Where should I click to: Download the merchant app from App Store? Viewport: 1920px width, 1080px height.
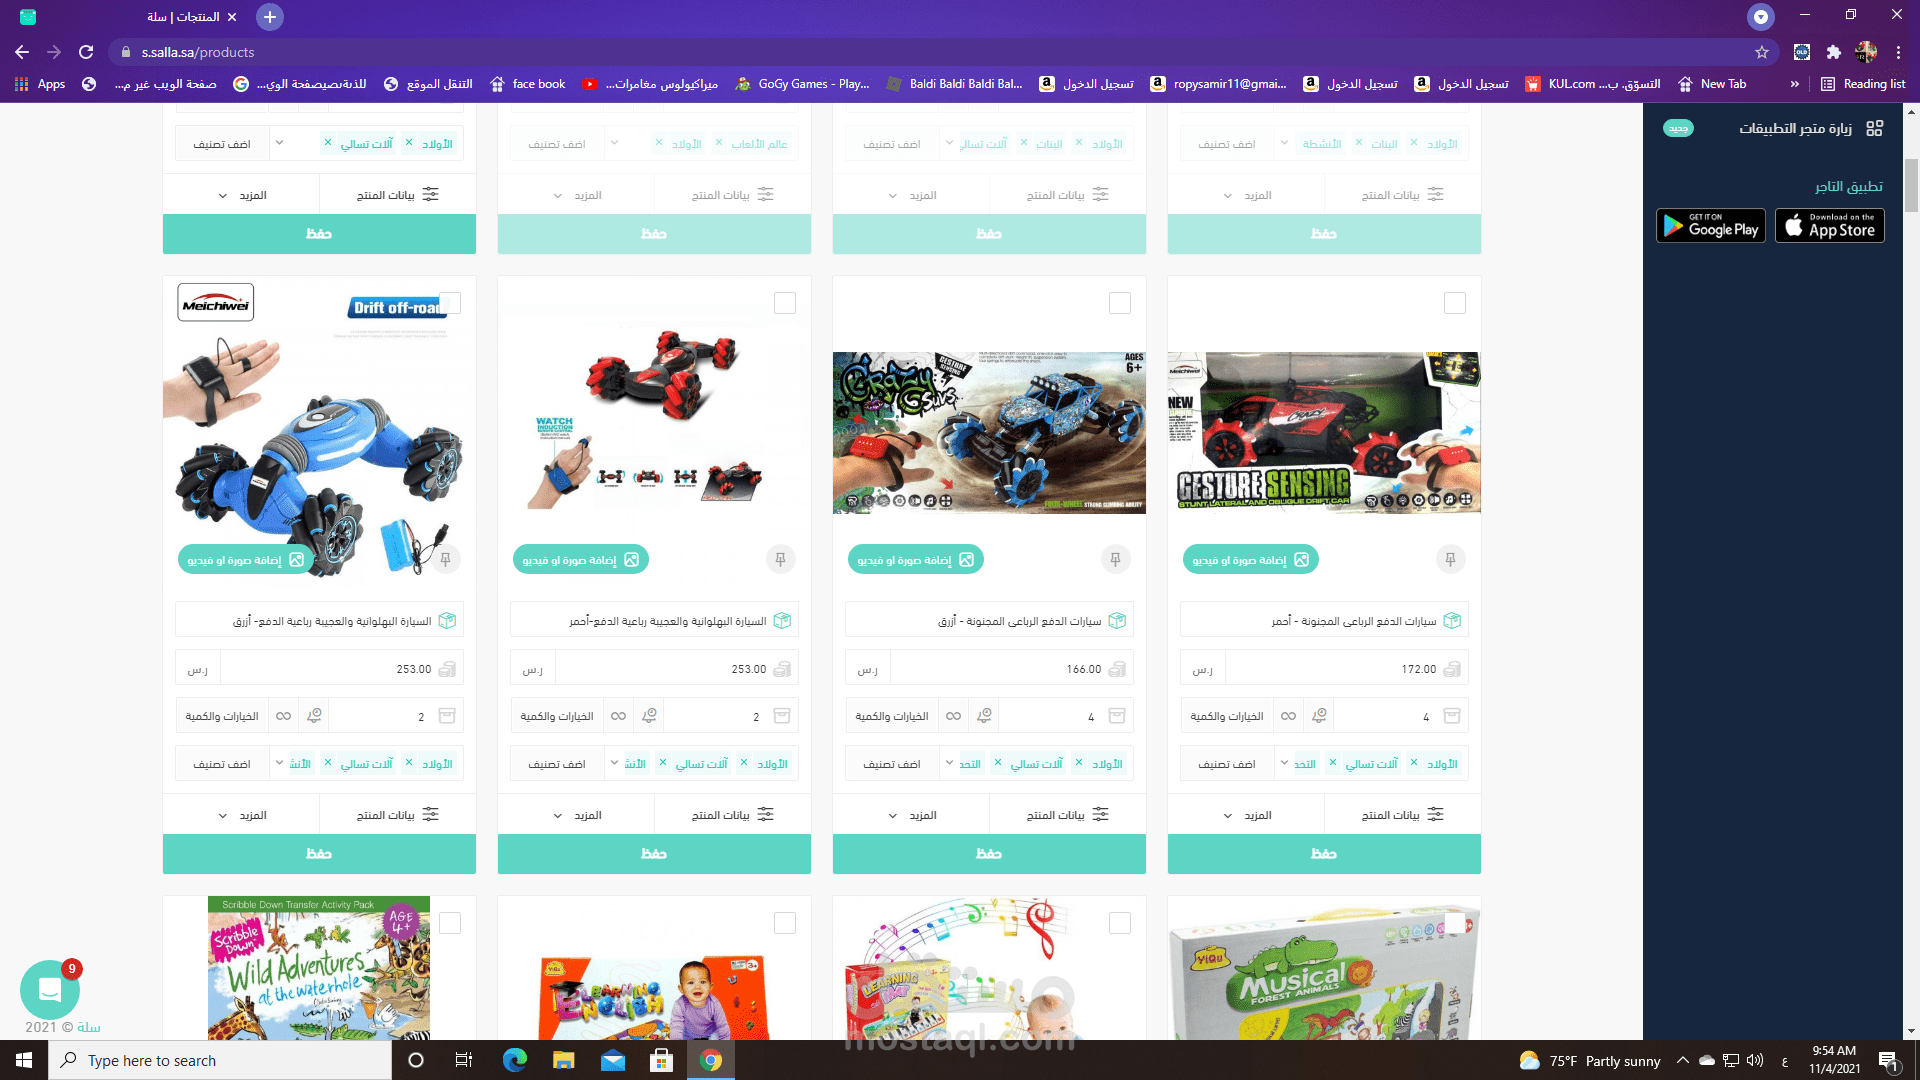1830,226
